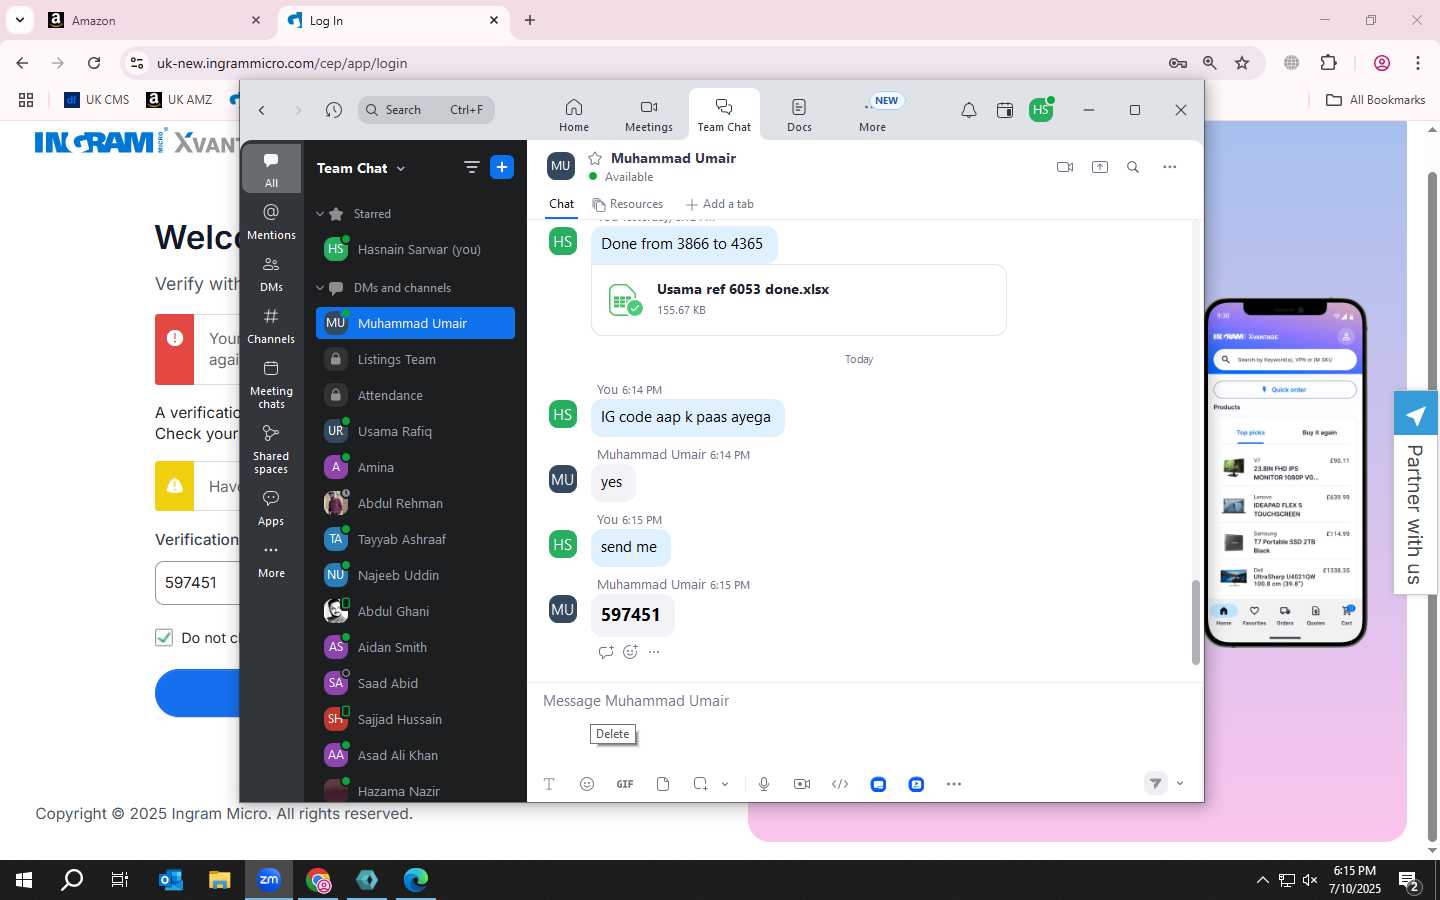Open composer more options ellipsis
The image size is (1440, 900).
(954, 784)
